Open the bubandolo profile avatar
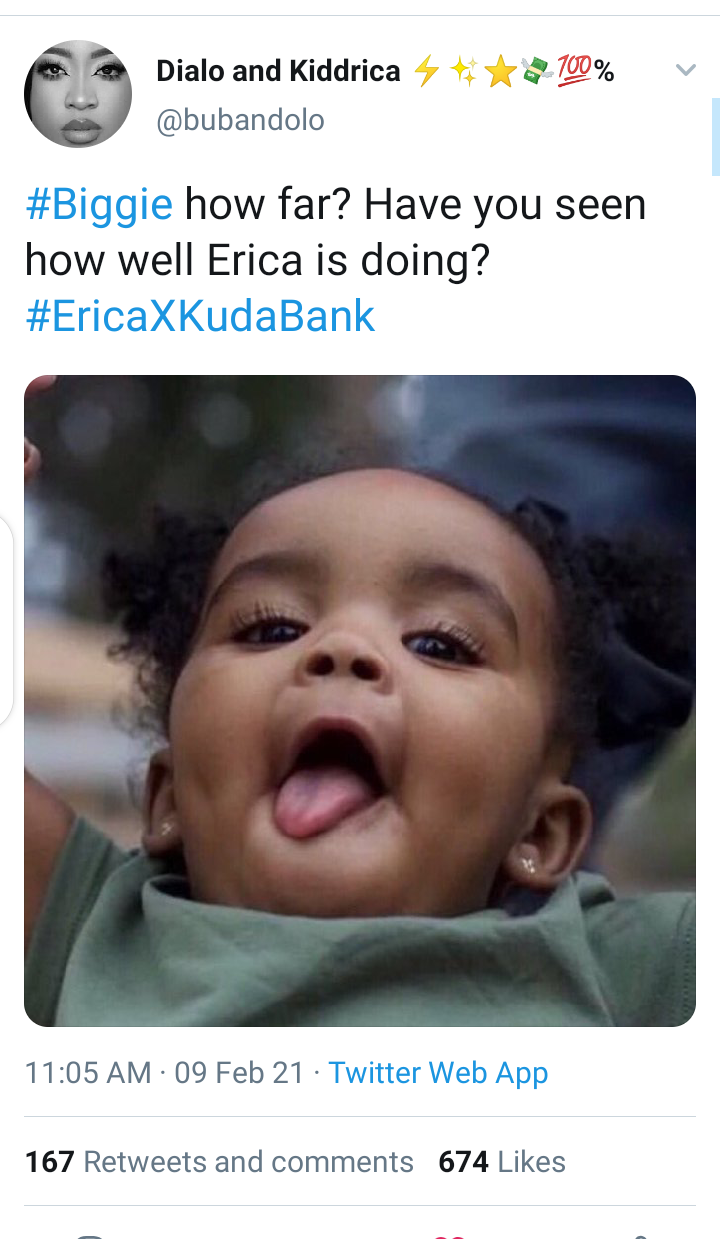 78,94
